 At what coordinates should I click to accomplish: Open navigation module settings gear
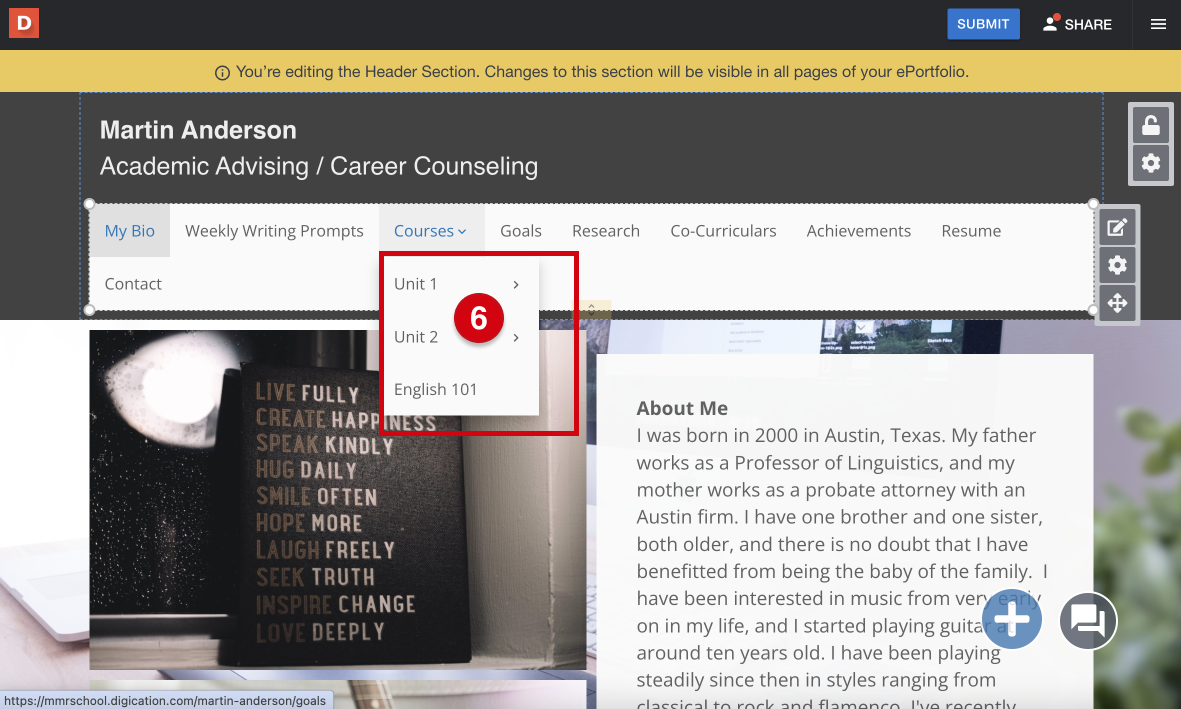1117,265
